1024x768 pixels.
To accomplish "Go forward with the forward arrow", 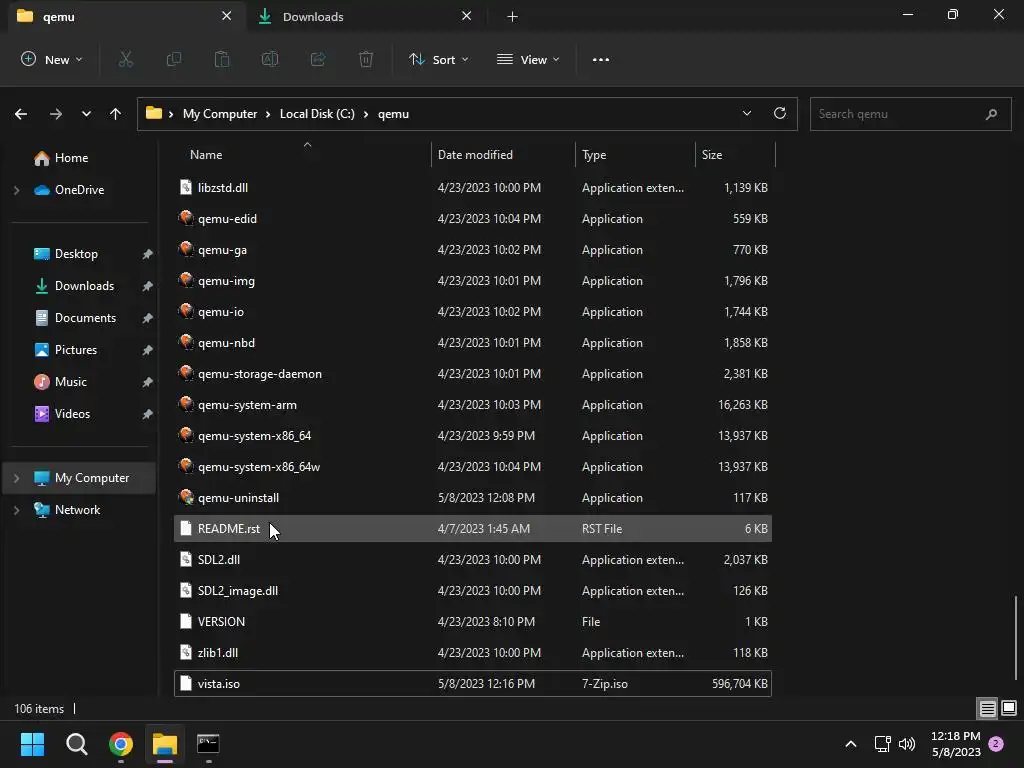I will tap(56, 114).
